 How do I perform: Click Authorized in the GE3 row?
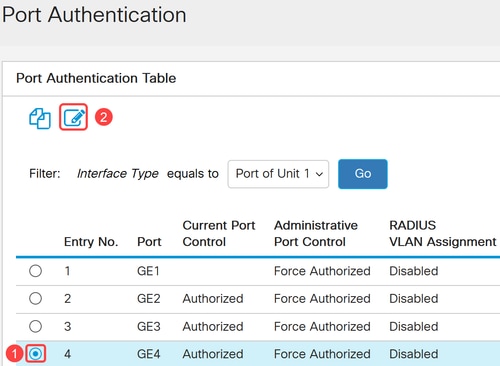[x=213, y=326]
